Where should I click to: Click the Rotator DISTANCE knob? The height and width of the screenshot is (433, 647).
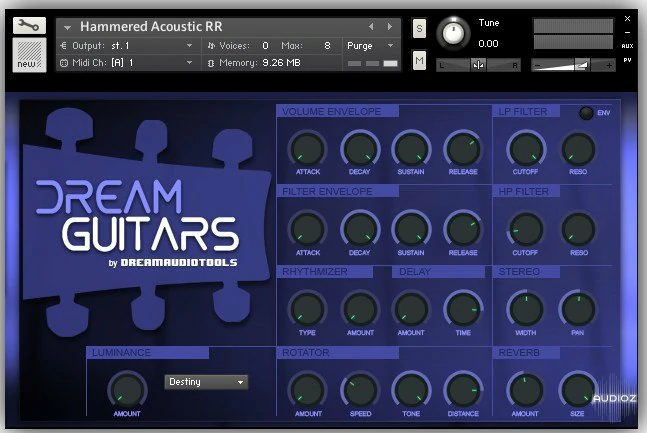[x=463, y=390]
